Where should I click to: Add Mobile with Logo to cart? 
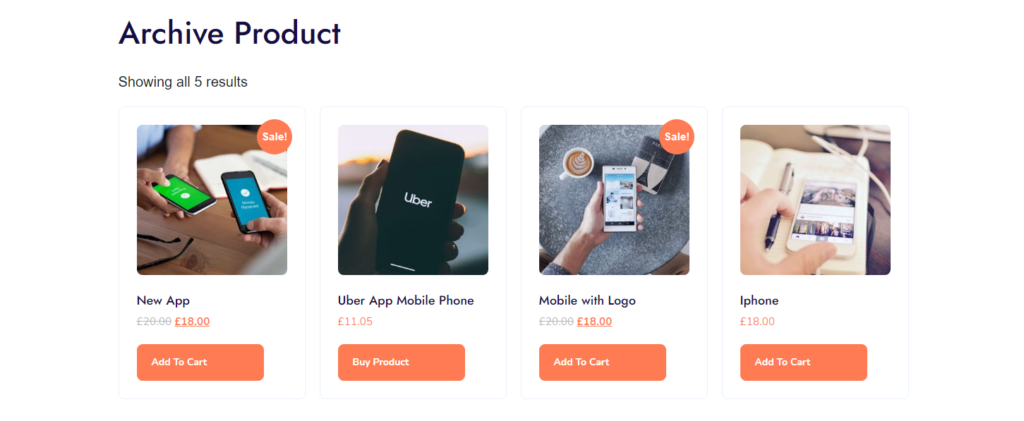pos(602,362)
